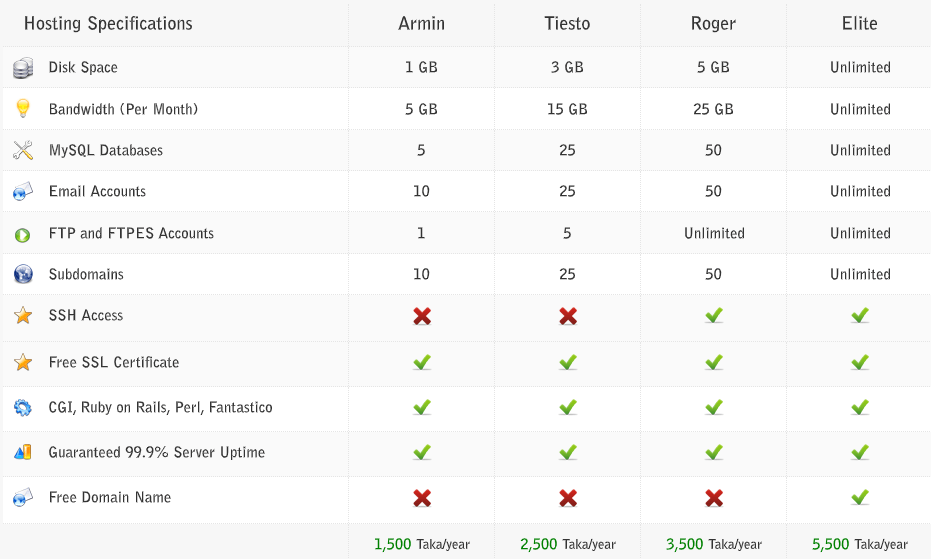
Task: Click Roger's red X for Free Domain Name
Action: [714, 498]
